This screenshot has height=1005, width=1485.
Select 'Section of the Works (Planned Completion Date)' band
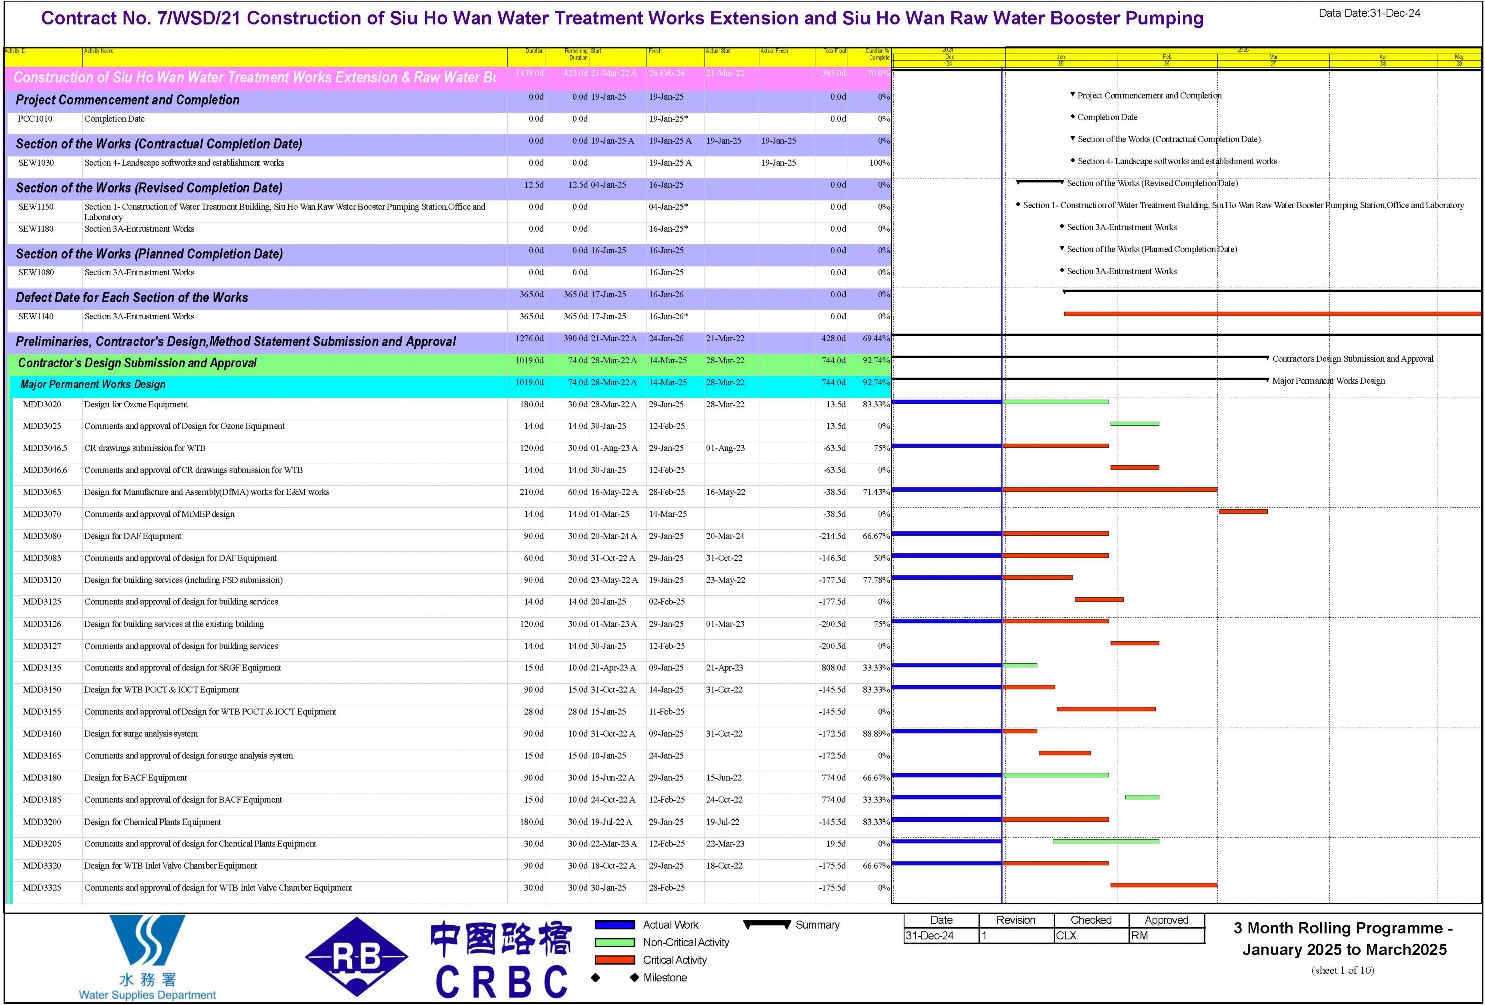(x=448, y=254)
